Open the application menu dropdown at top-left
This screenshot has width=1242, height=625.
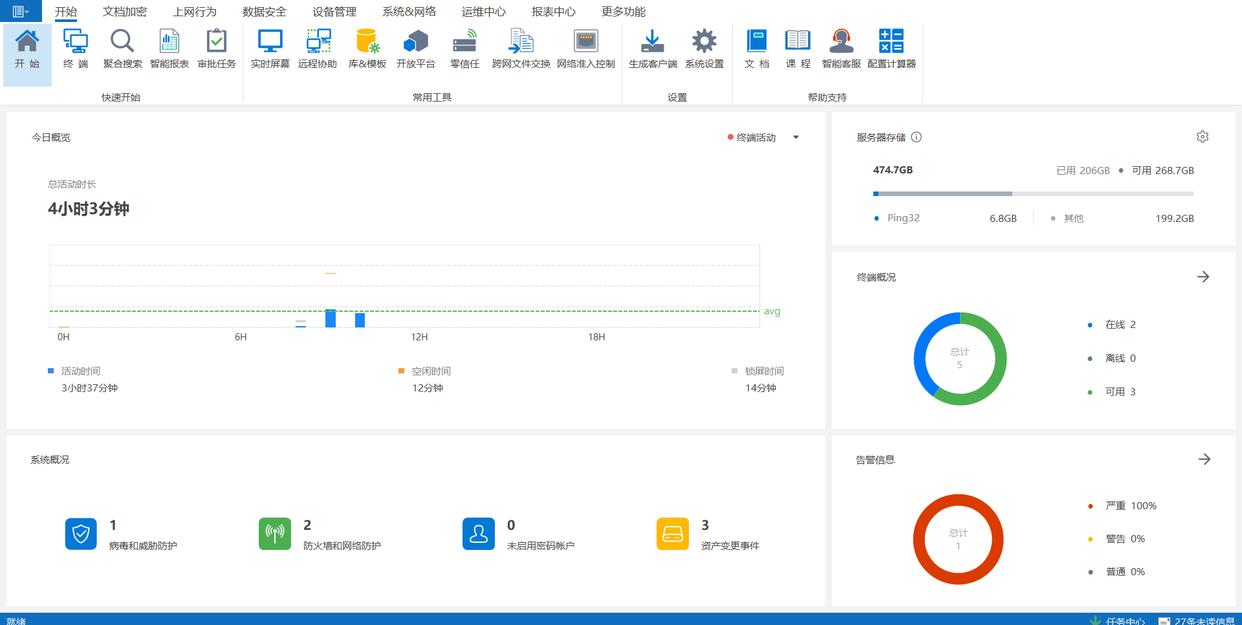click(20, 11)
